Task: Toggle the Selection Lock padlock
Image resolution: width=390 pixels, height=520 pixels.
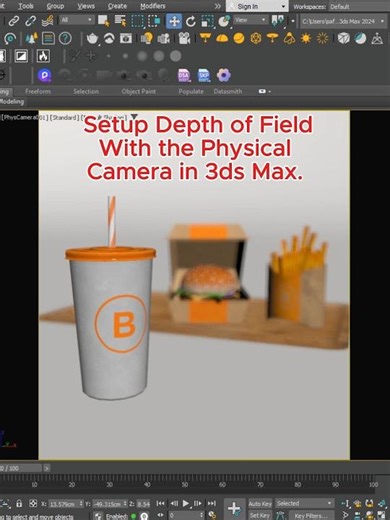Action: click(x=19, y=503)
